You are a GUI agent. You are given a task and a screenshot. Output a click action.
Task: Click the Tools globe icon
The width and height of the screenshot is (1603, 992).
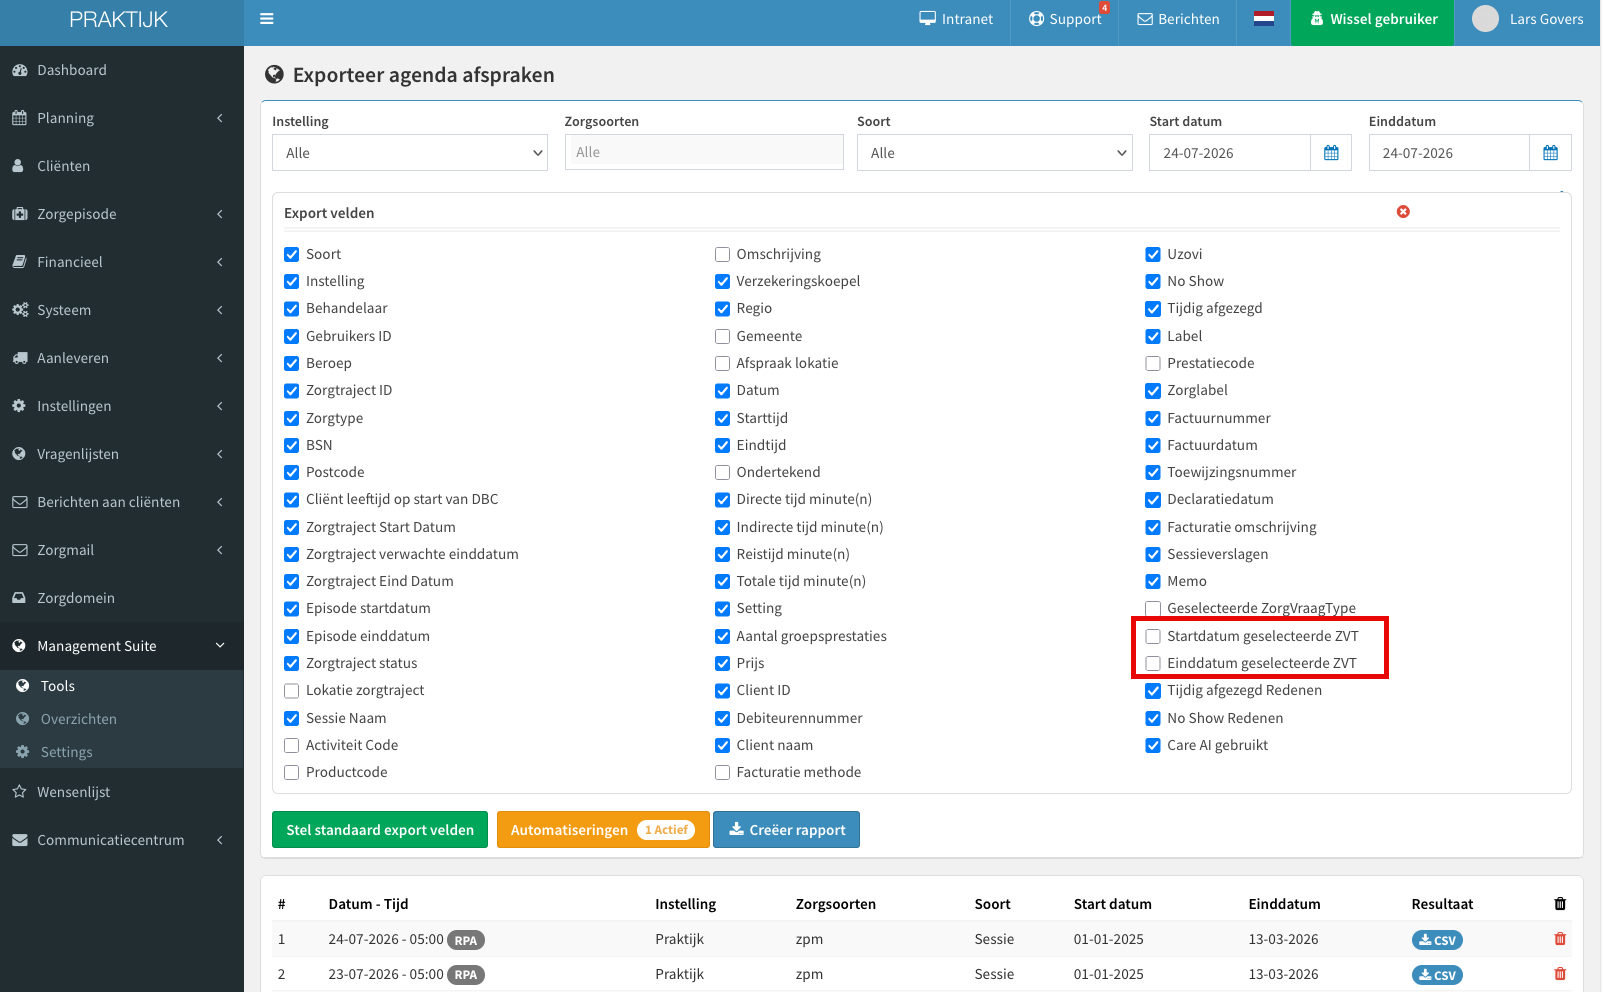click(23, 686)
